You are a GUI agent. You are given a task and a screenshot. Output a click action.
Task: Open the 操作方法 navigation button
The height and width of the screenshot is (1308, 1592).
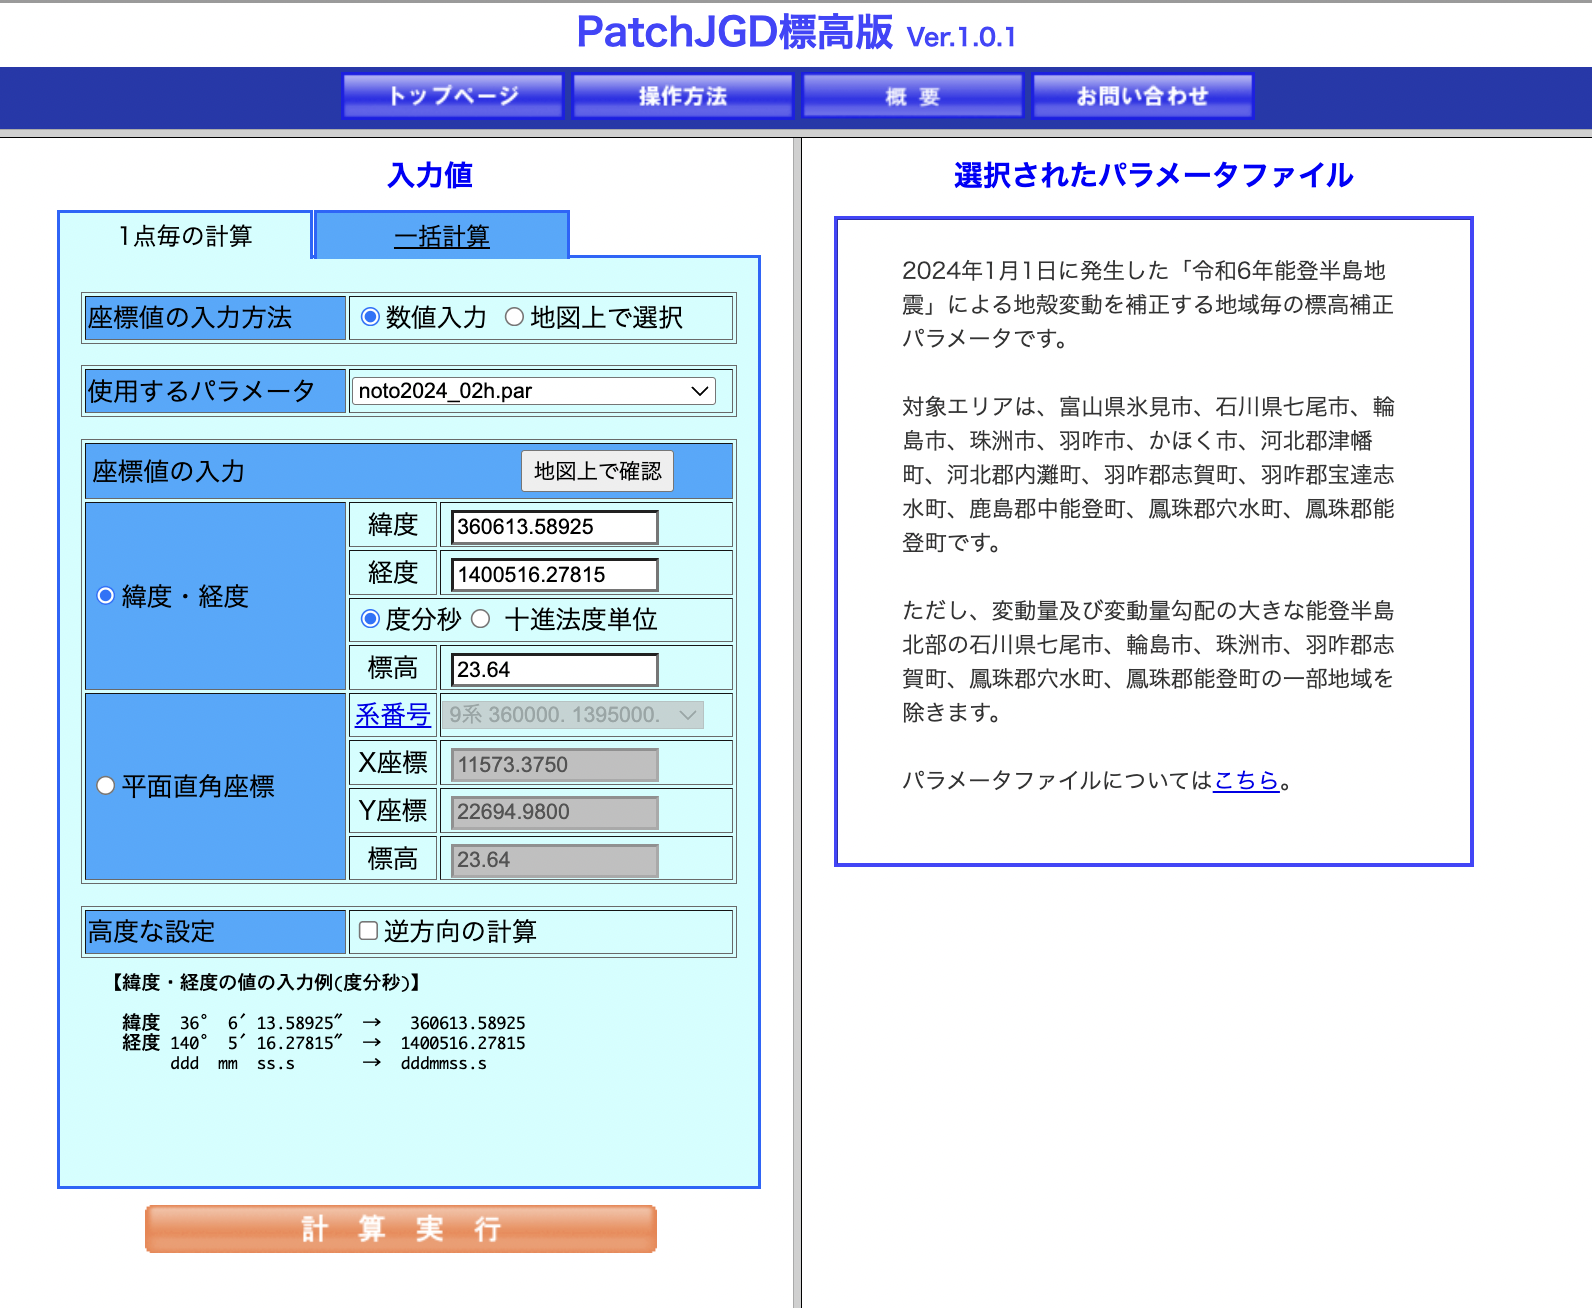(x=682, y=96)
